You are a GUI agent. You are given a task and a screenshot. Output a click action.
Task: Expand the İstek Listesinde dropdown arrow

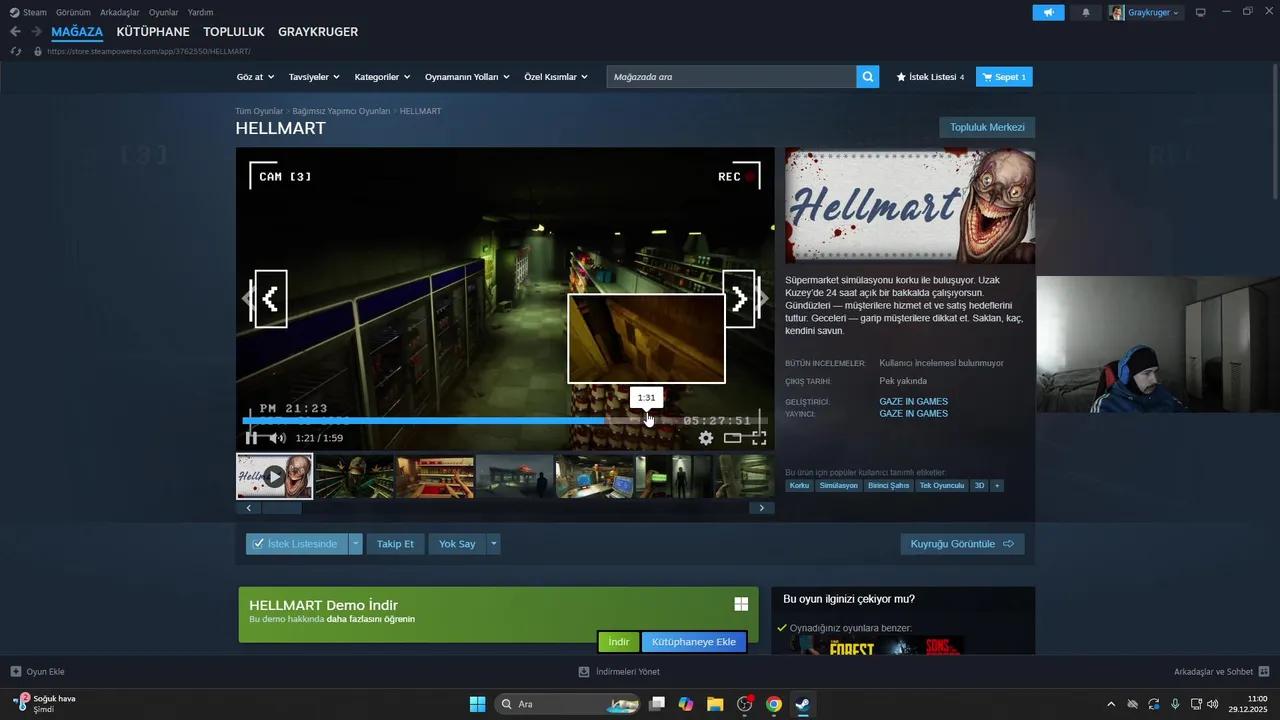tap(355, 544)
